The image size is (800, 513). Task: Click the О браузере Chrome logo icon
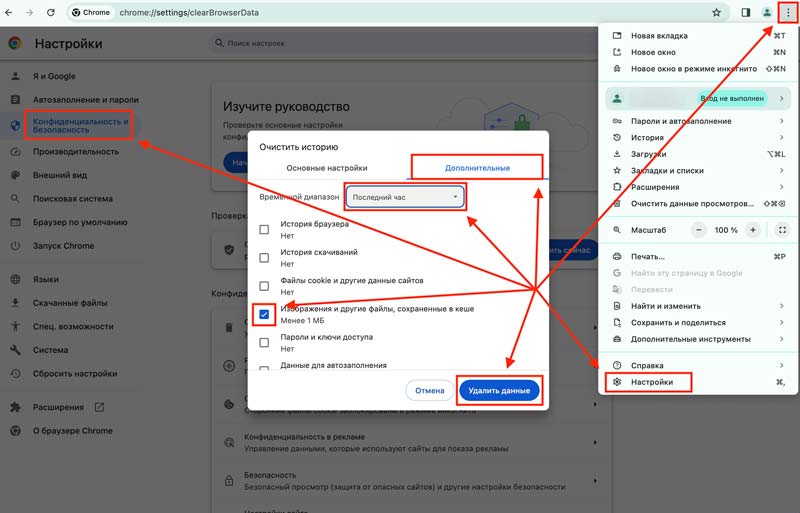click(x=15, y=430)
